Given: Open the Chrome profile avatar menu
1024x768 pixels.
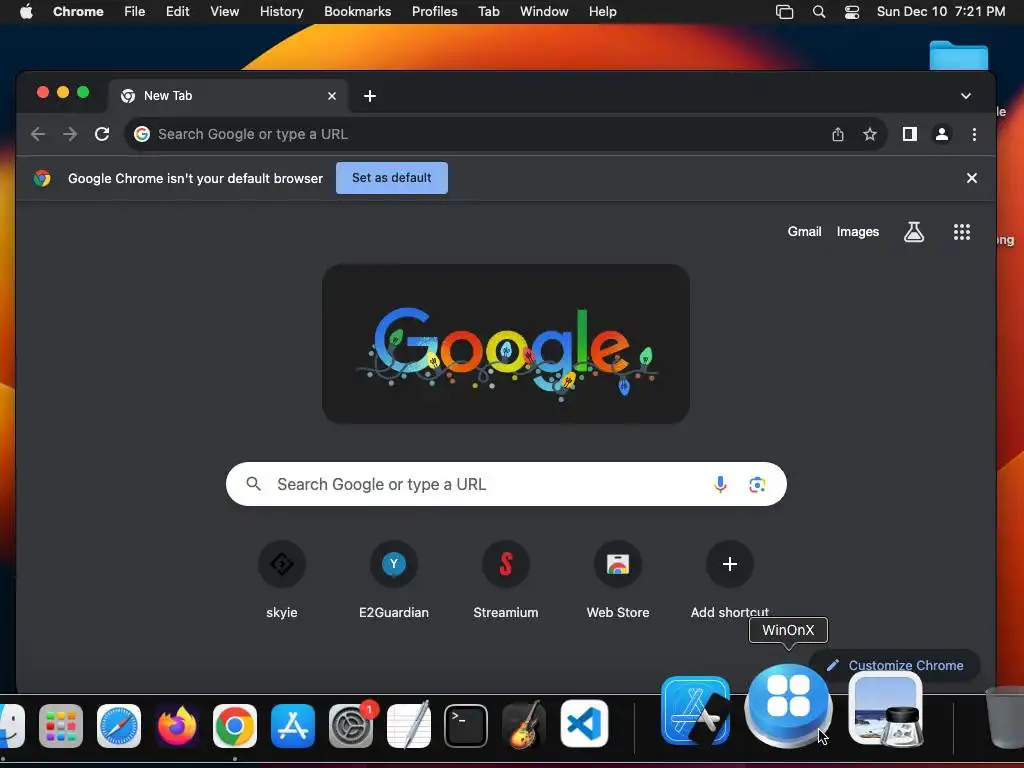Looking at the screenshot, I should 942,135.
